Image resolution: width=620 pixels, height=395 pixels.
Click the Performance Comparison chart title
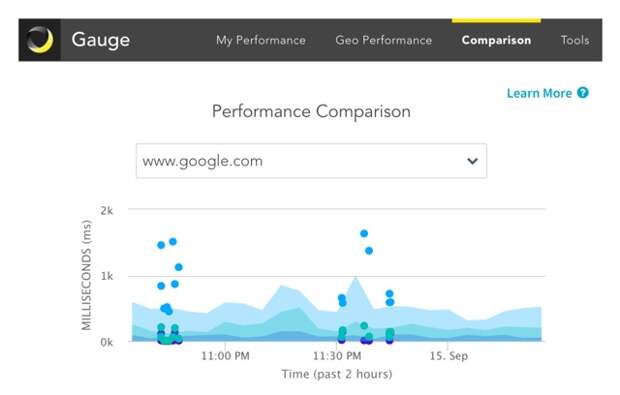[x=311, y=112]
